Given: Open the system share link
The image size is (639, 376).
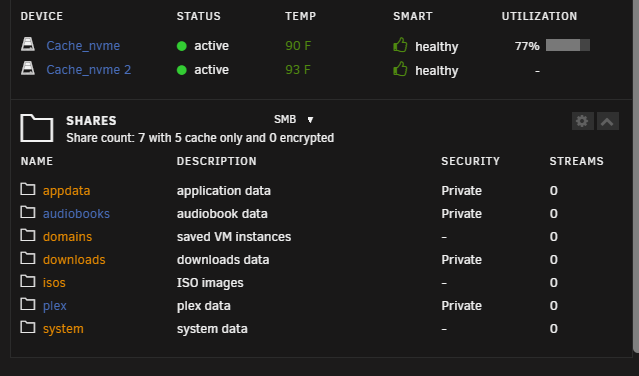Looking at the screenshot, I should coord(63,329).
